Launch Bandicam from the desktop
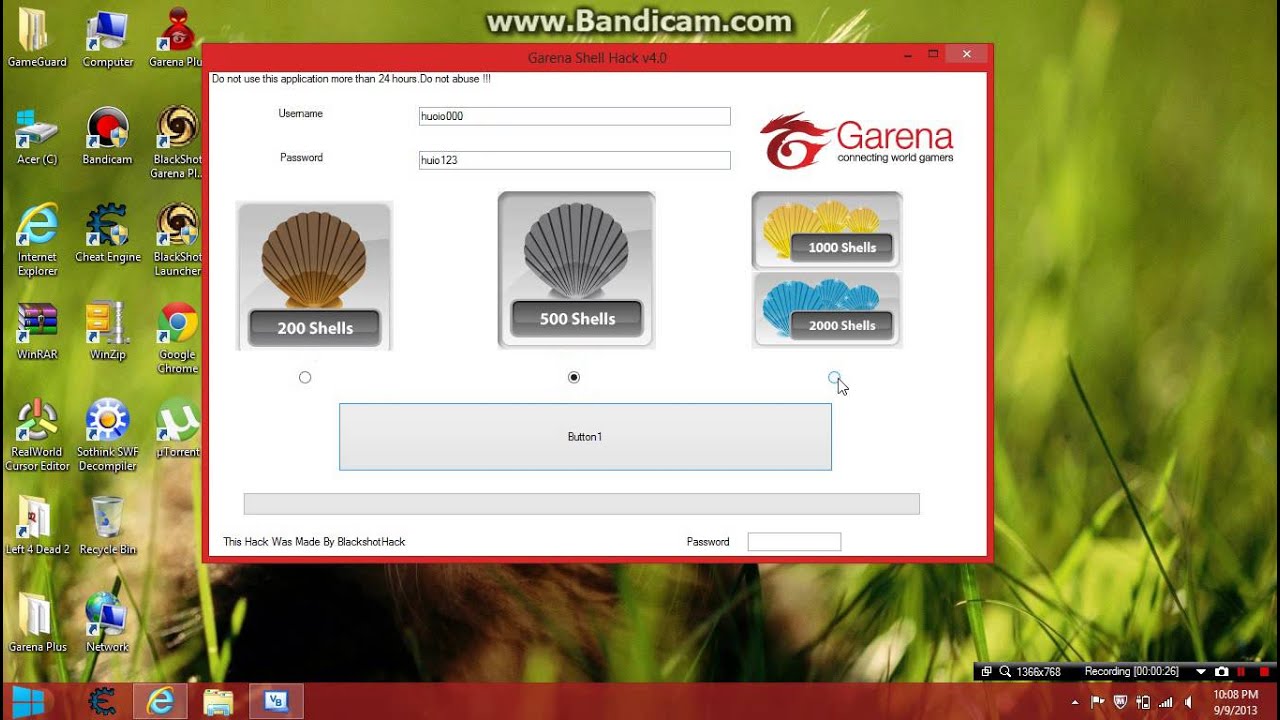Screen dimensions: 1280x720 (x=107, y=136)
